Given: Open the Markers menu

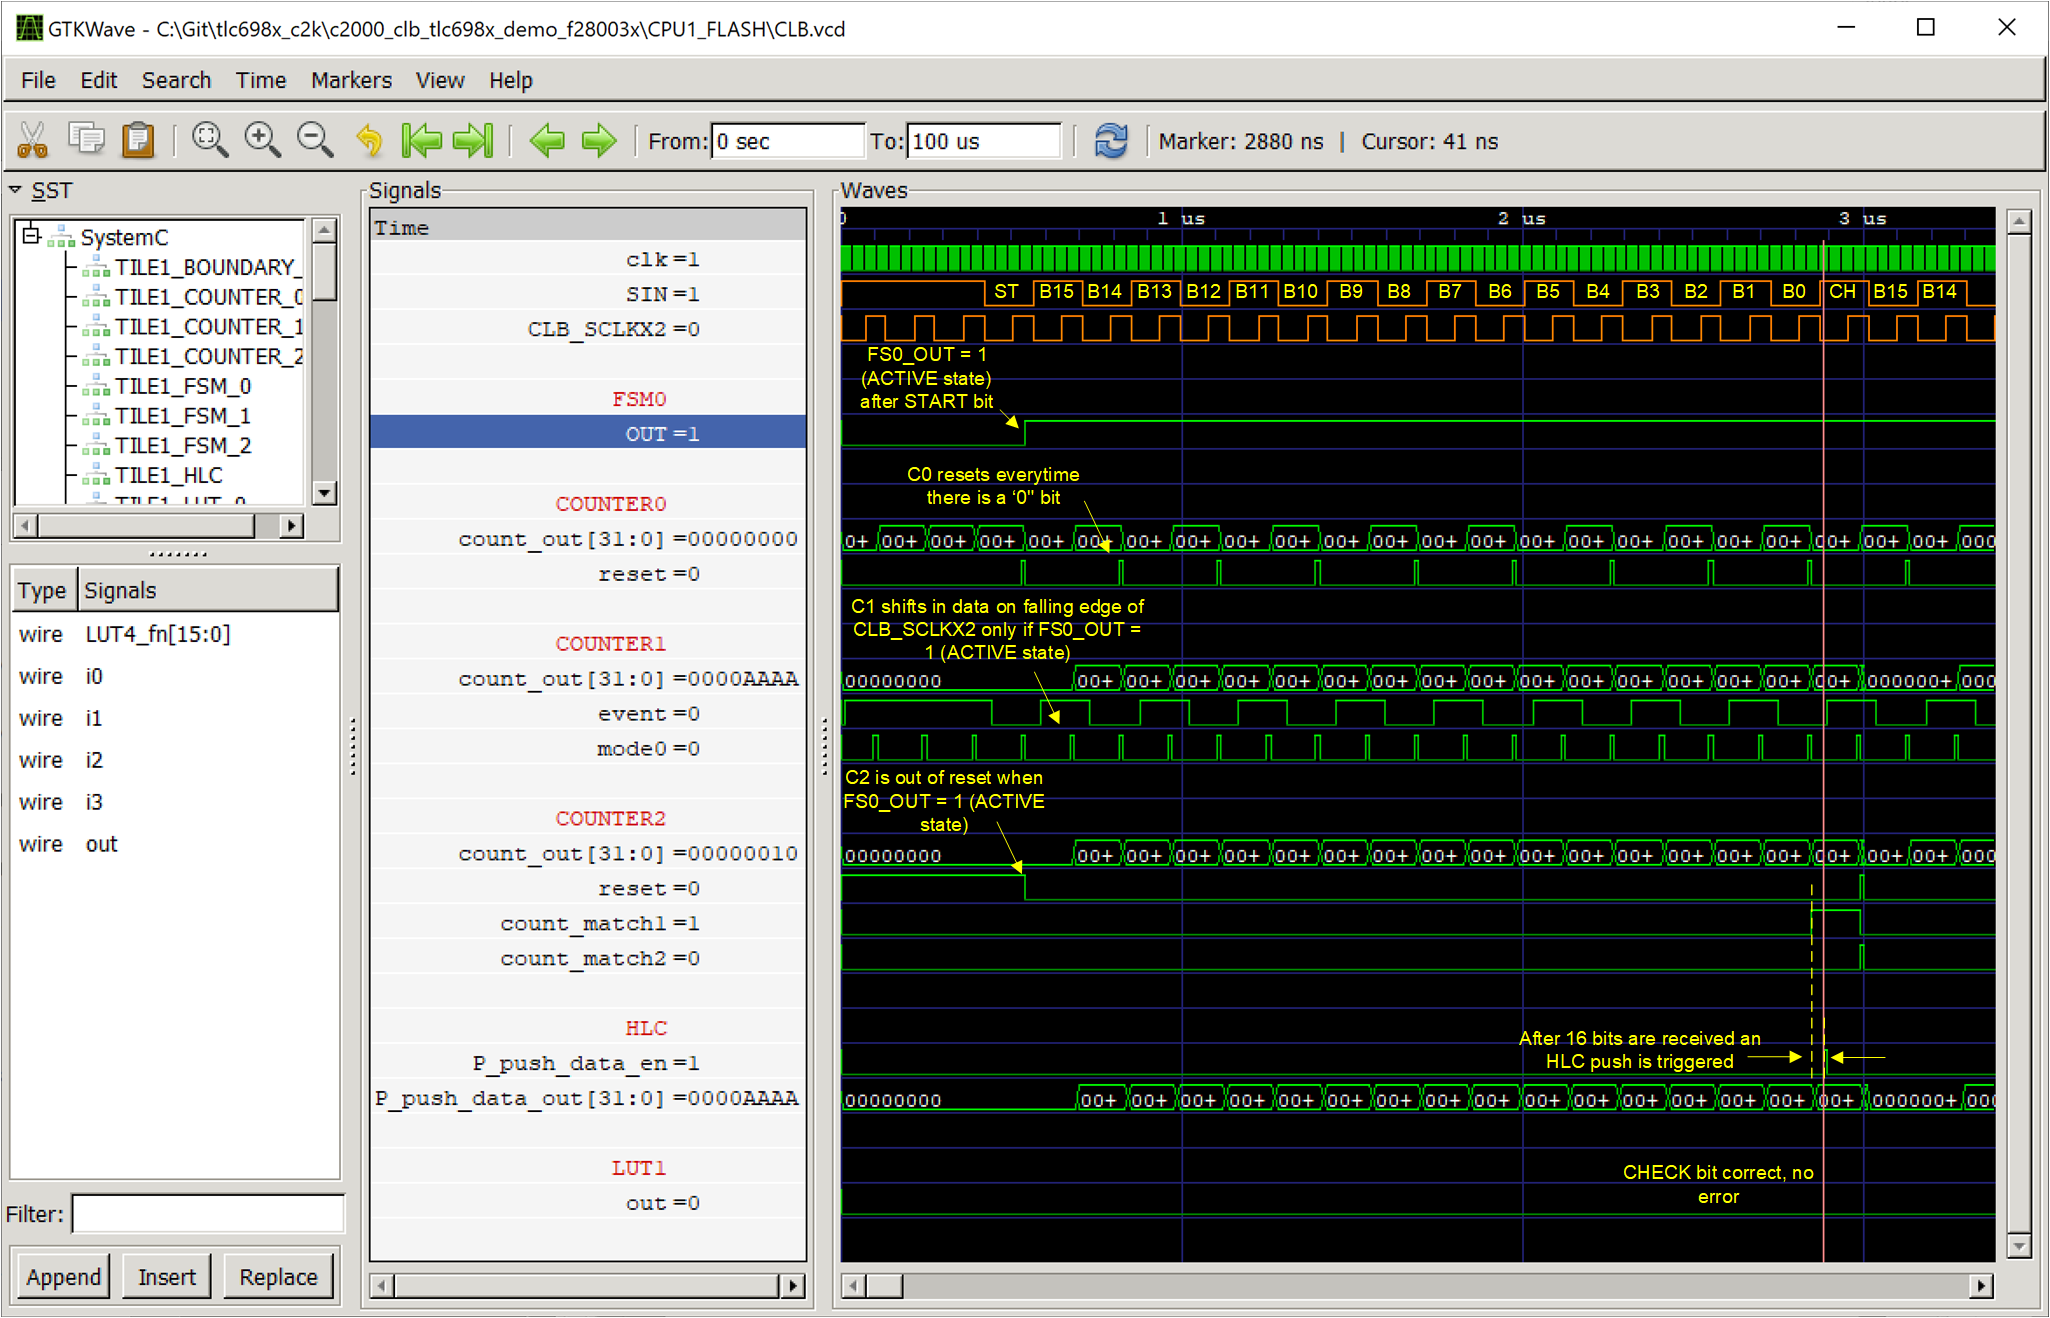Looking at the screenshot, I should tap(350, 80).
